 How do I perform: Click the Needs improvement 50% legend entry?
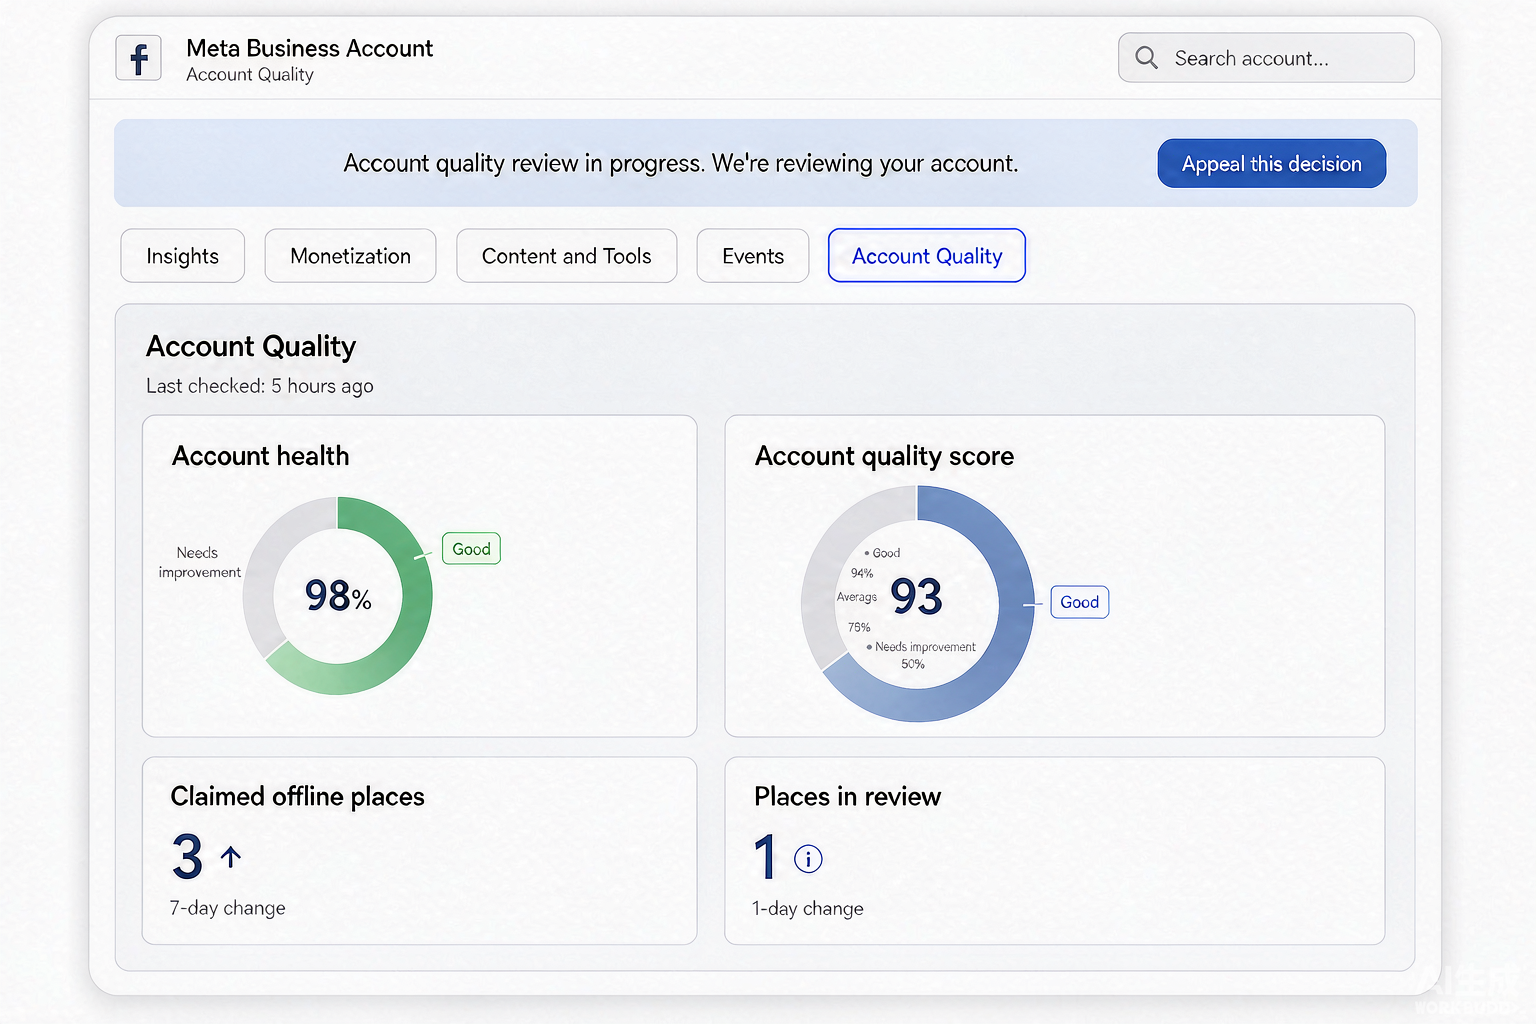[x=920, y=655]
